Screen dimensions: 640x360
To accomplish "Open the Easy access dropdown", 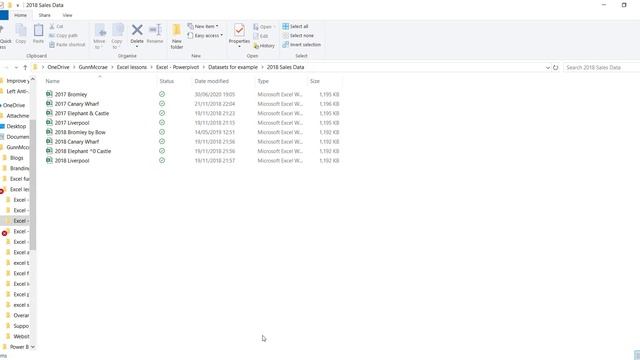I will point(205,36).
